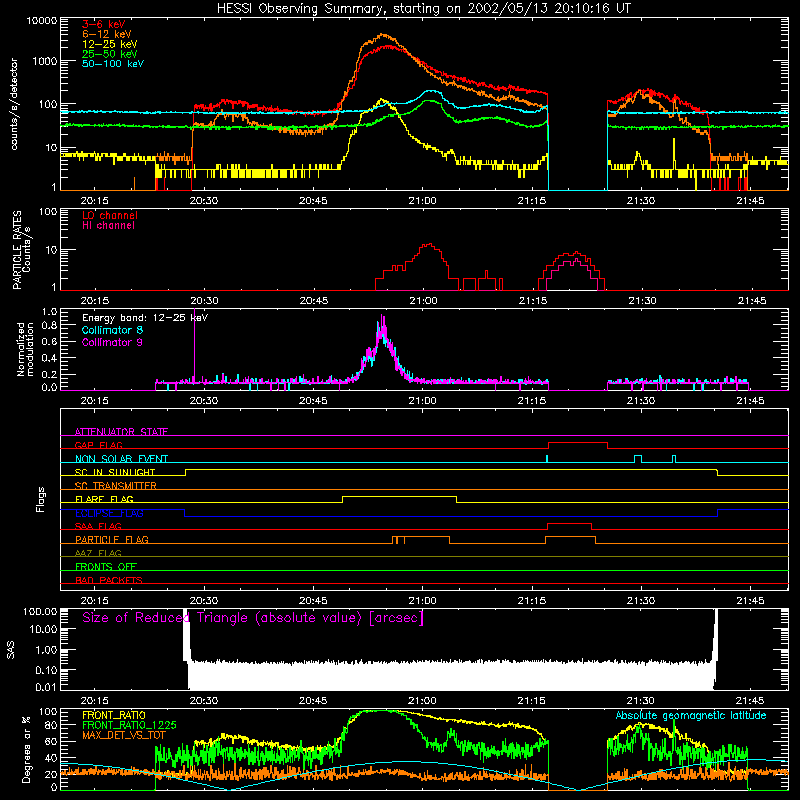Click the counts/s/detector axis label

pos(14,104)
